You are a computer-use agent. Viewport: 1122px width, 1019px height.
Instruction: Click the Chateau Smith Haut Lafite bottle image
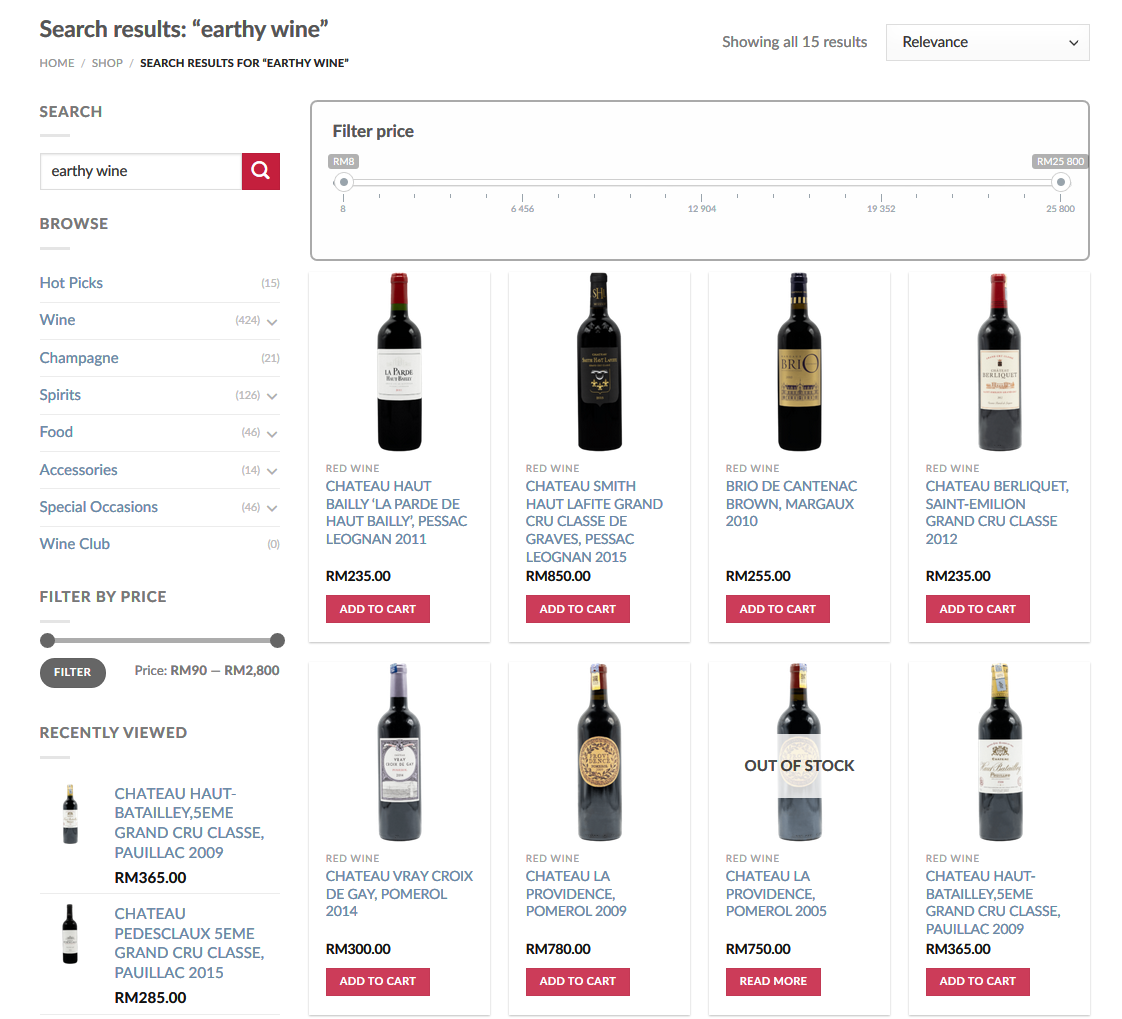[599, 362]
